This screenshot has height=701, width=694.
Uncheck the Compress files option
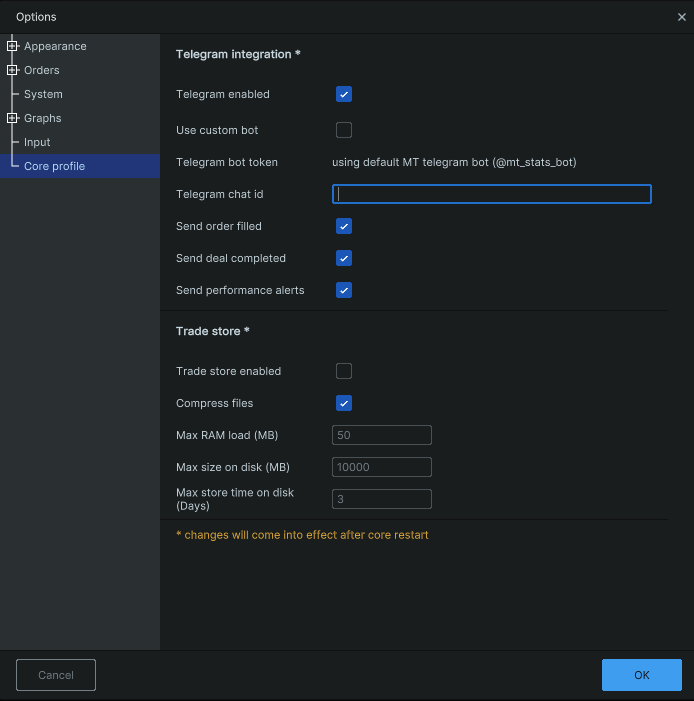tap(344, 403)
